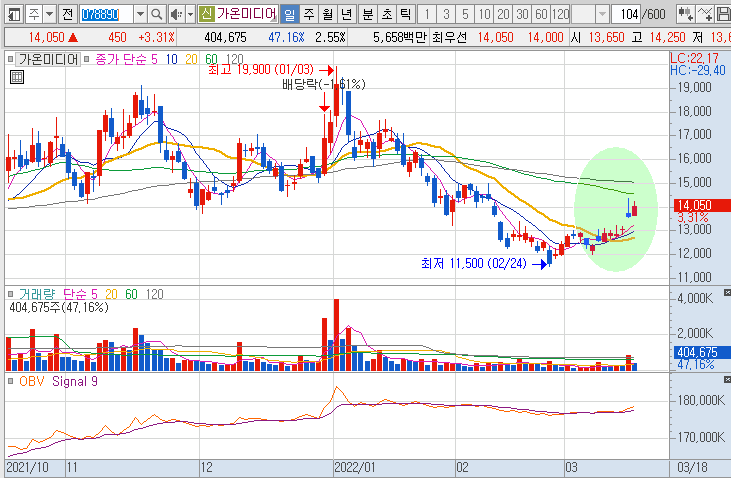Select the 틱 tick period tab
Viewport: 731px width, 478px height.
pos(405,14)
